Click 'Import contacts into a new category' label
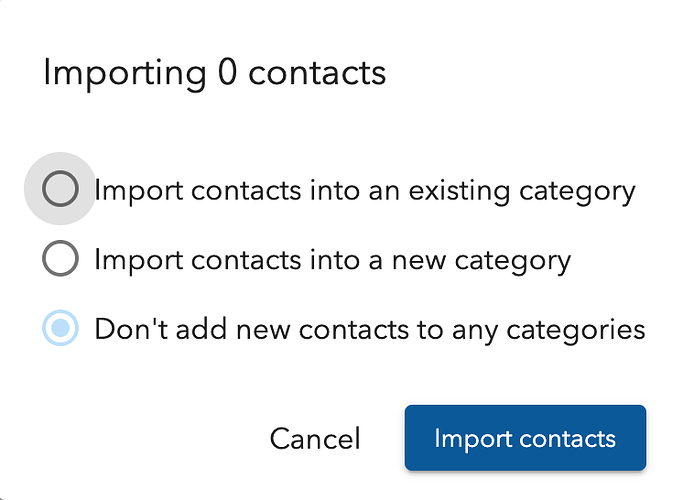Image resolution: width=683 pixels, height=500 pixels. coord(332,260)
